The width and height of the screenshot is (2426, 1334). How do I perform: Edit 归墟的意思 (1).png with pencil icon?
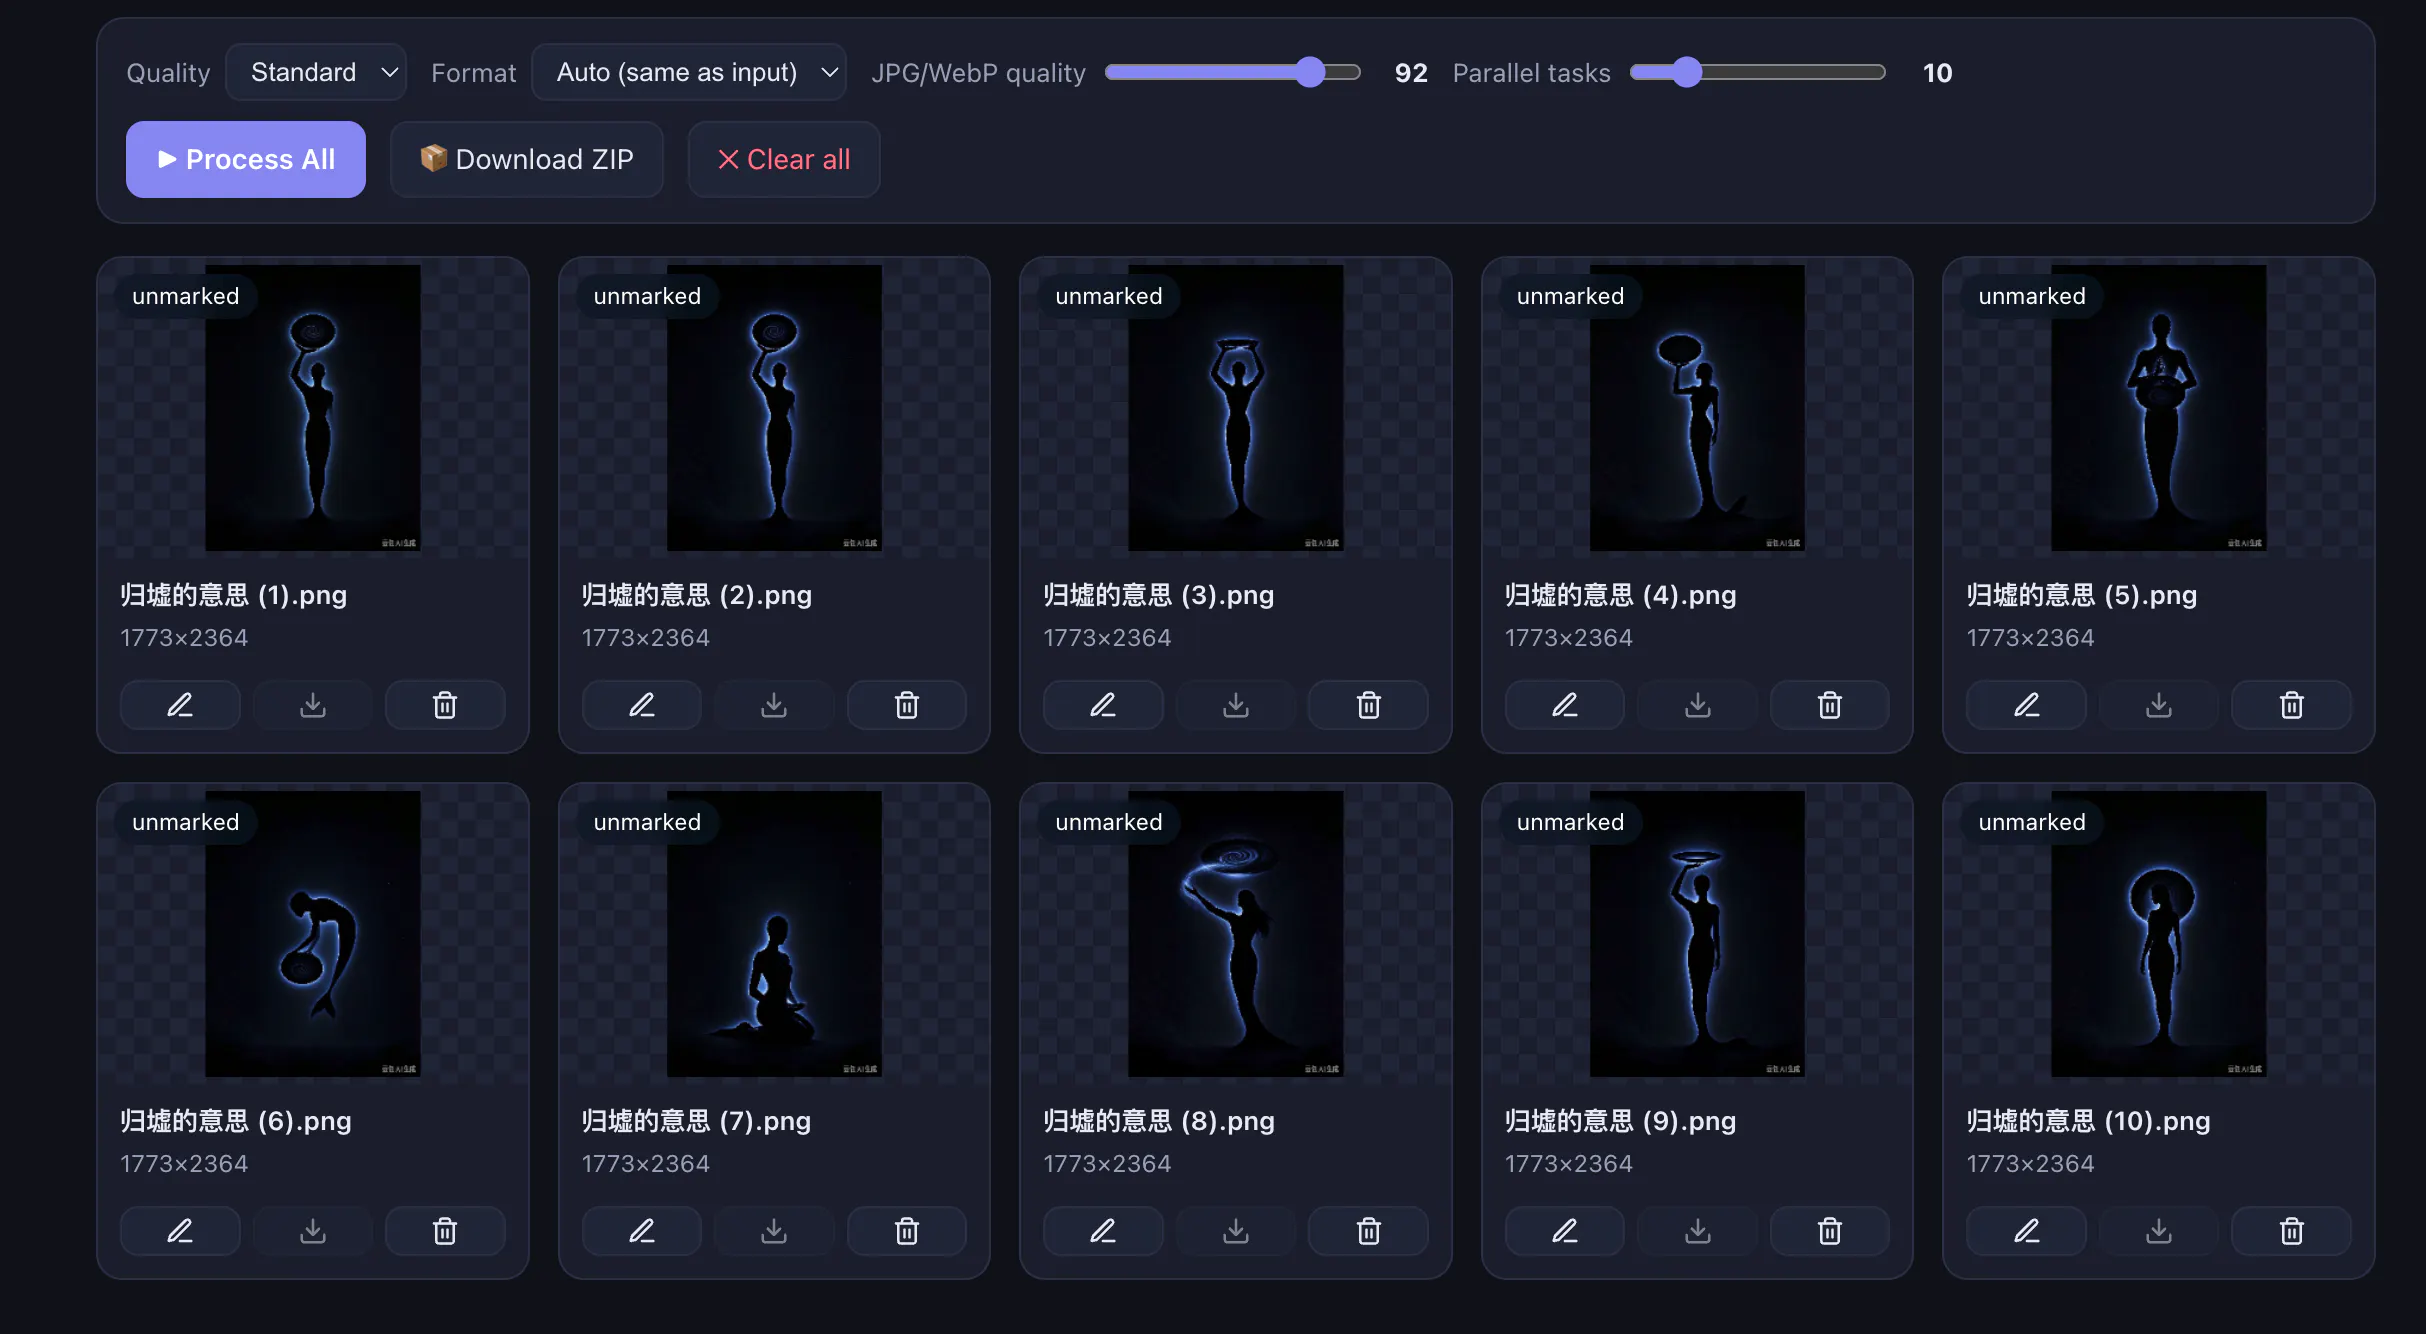(180, 705)
